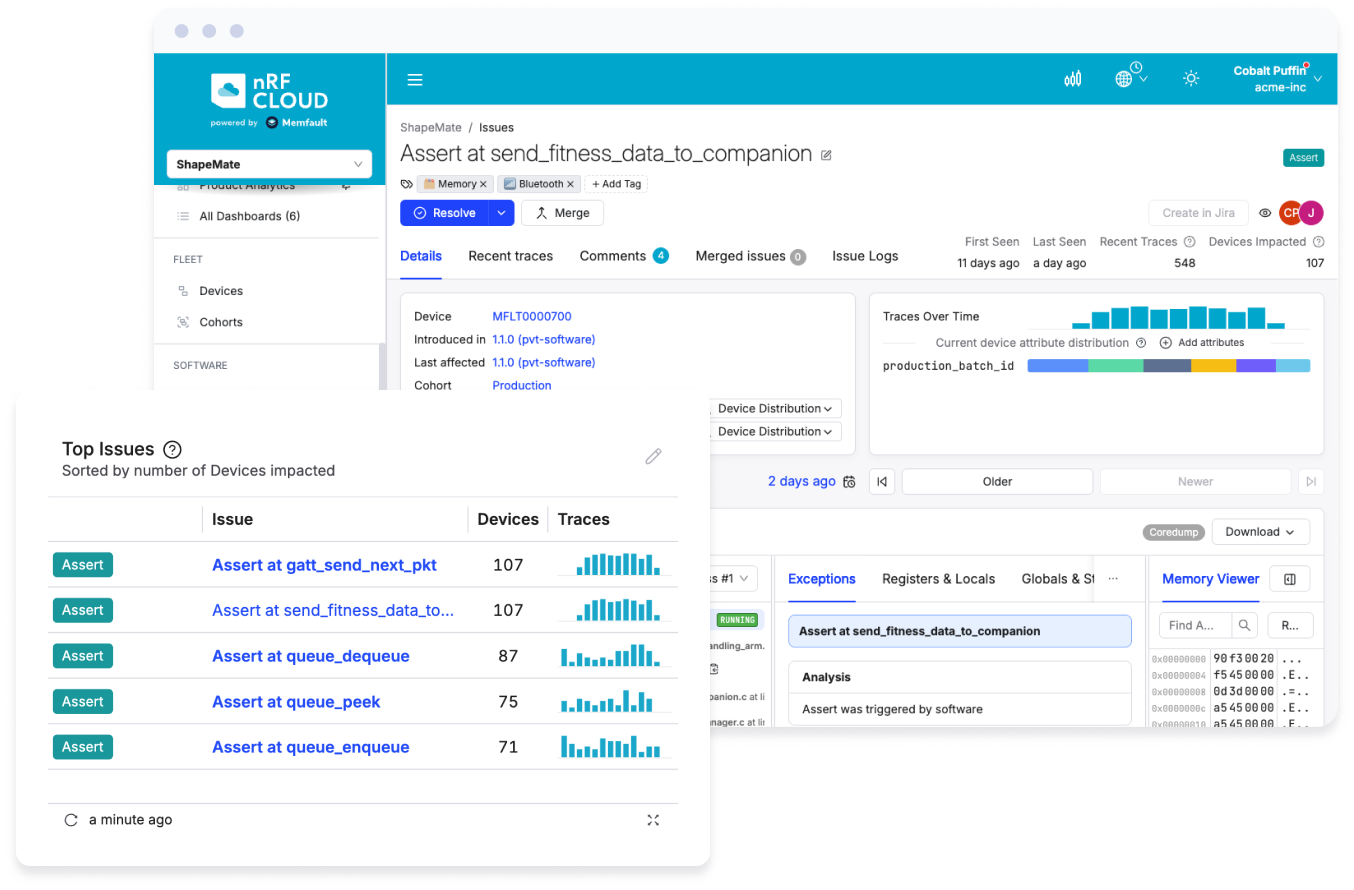Expand the Download dropdown
Image resolution: width=1354 pixels, height=890 pixels.
coord(1260,532)
